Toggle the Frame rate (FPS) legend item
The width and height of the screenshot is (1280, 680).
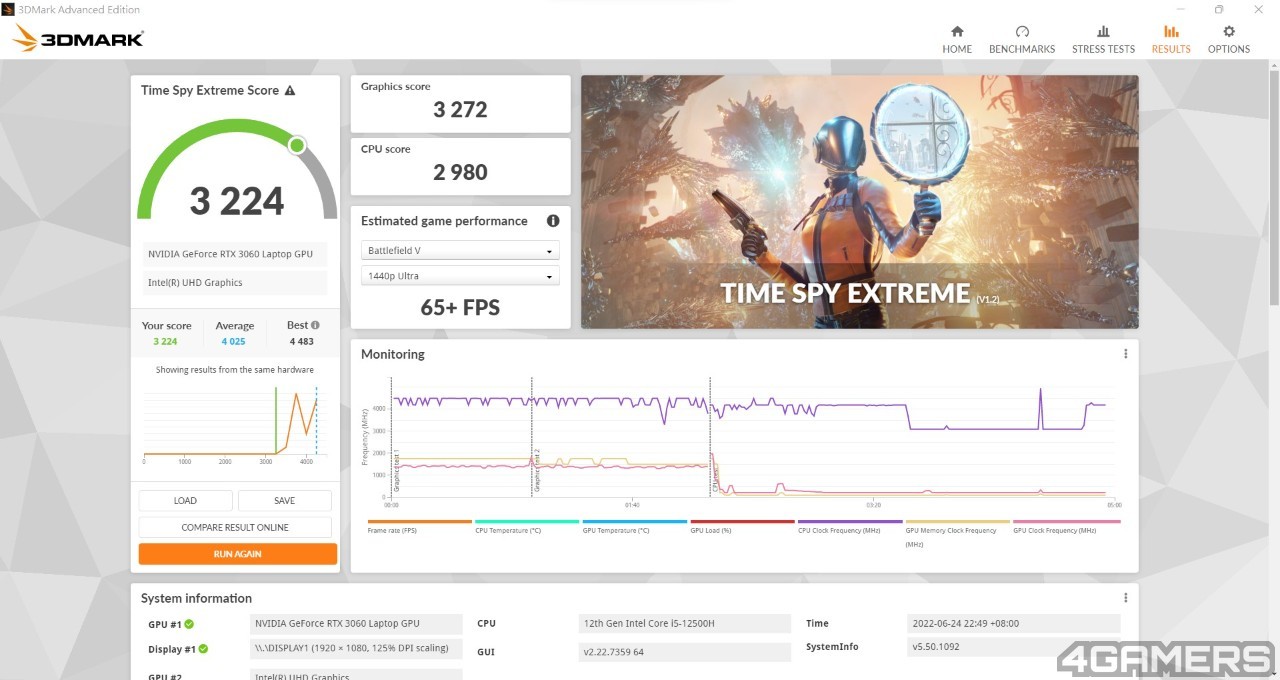419,527
